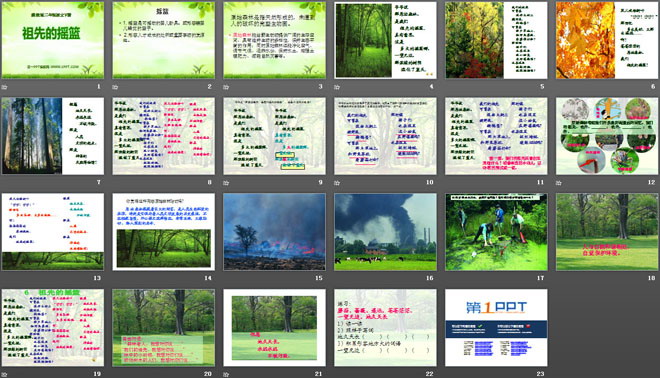Click the transition star icon under slide 9
The height and width of the screenshot is (378, 660).
226,183
